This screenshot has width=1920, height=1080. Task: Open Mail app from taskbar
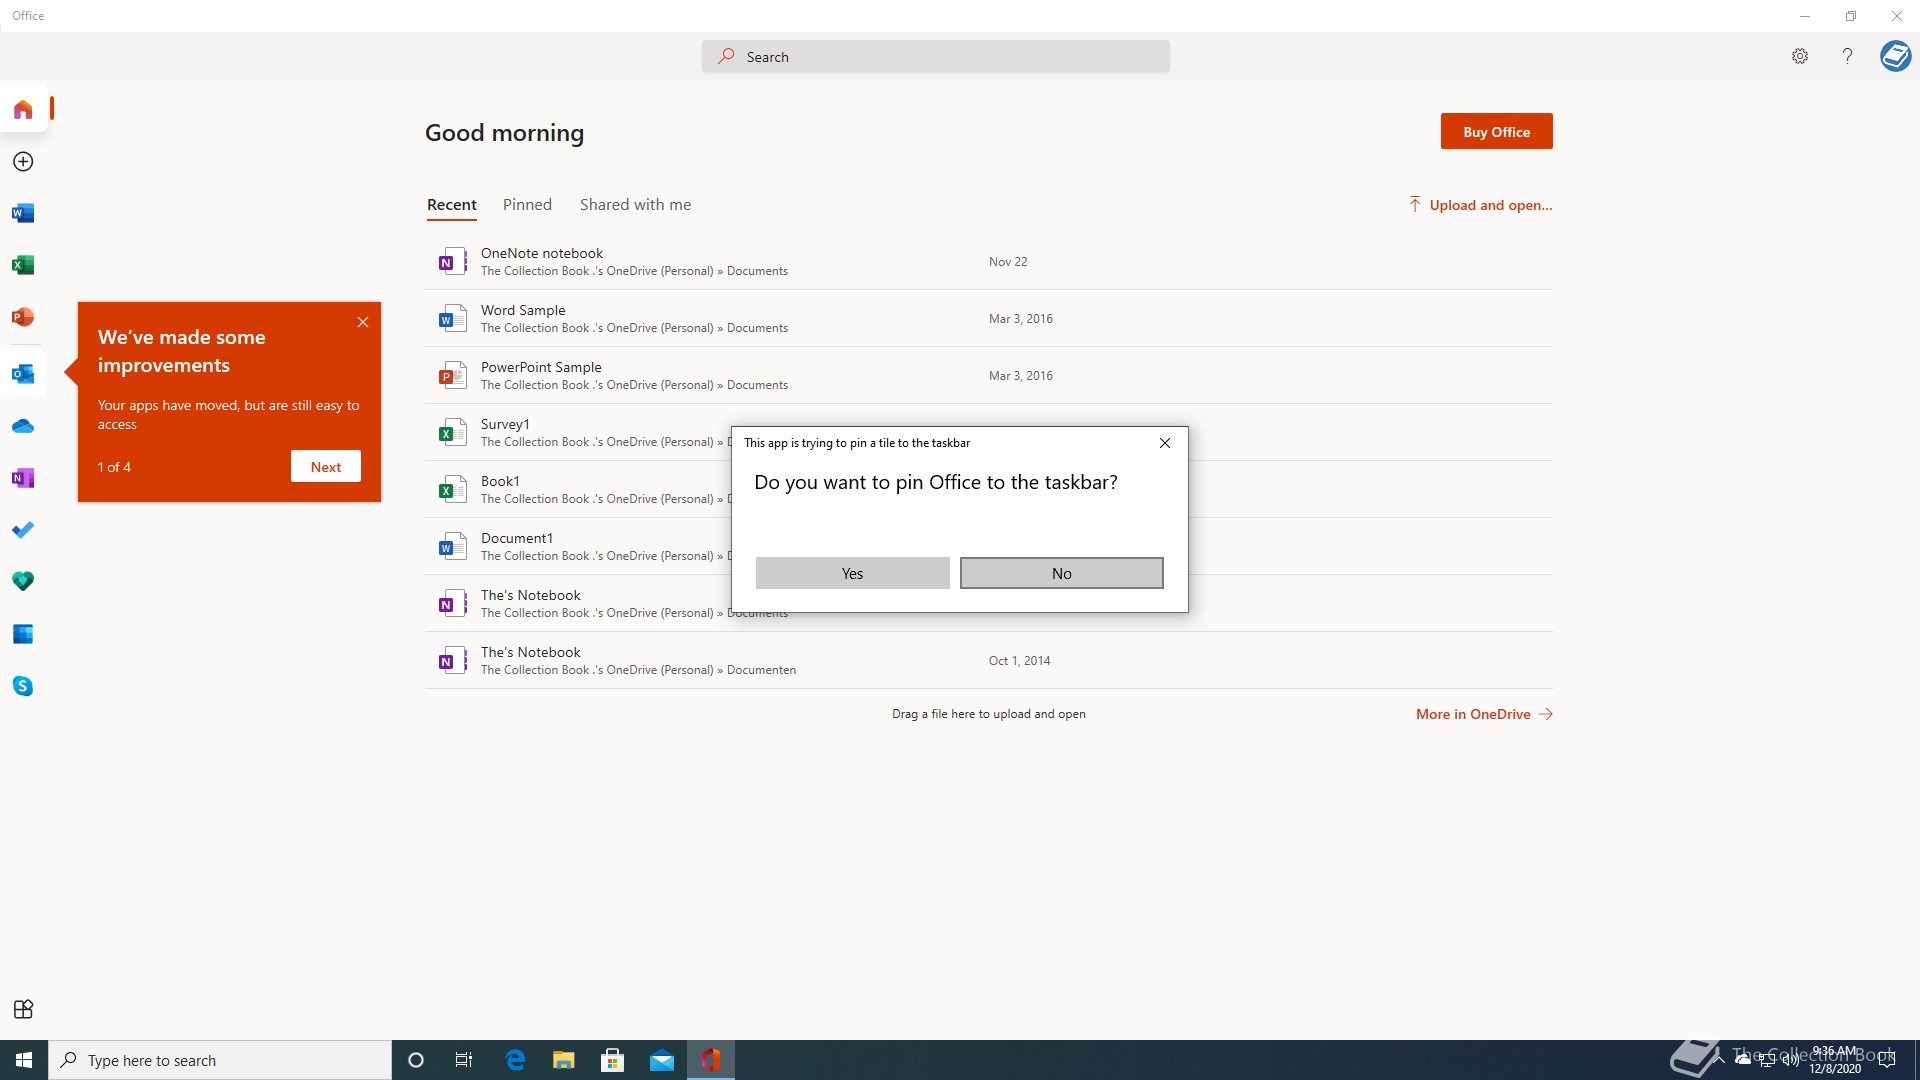662,1060
